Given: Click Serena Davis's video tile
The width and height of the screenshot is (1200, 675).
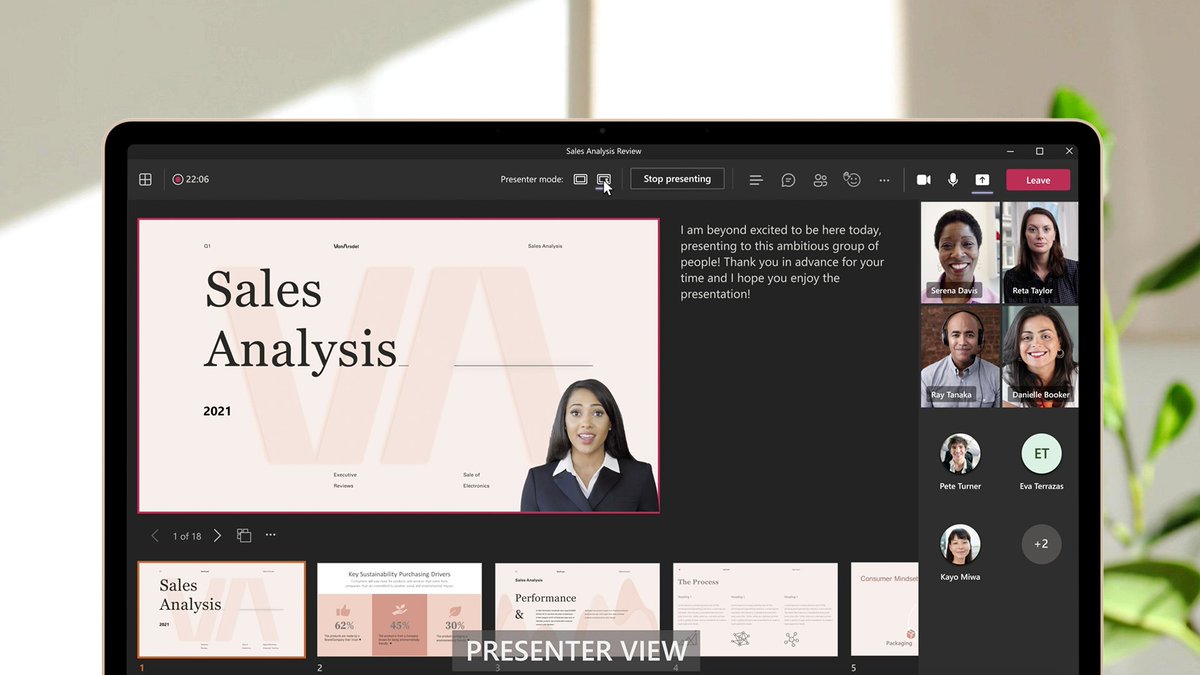Looking at the screenshot, I should (959, 252).
